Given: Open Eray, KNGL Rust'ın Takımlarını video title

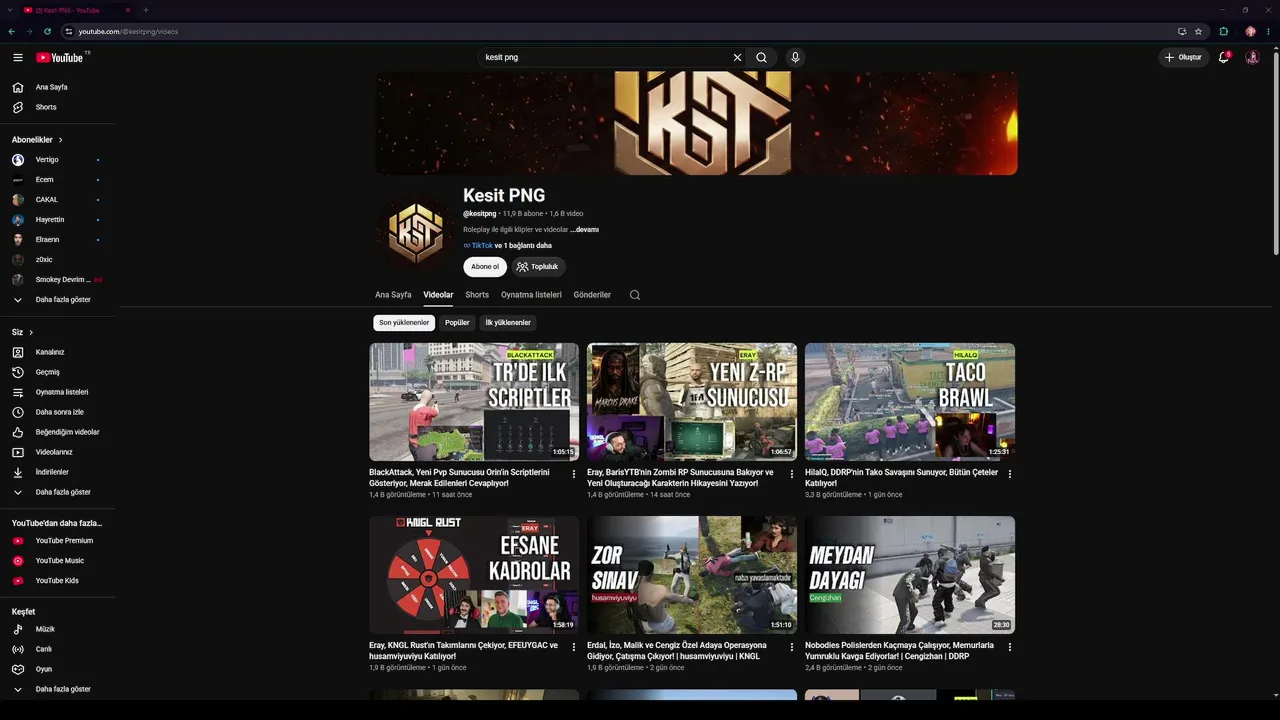Looking at the screenshot, I should [464, 651].
